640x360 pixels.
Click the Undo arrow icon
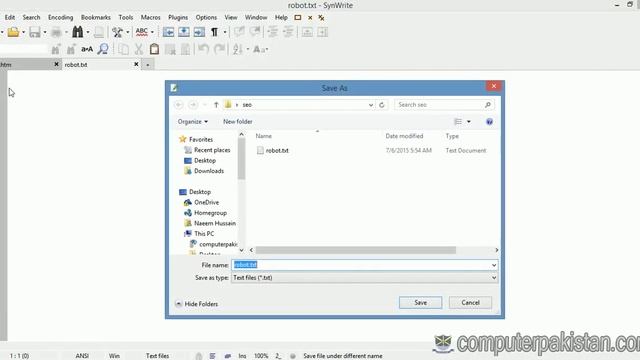coord(203,49)
